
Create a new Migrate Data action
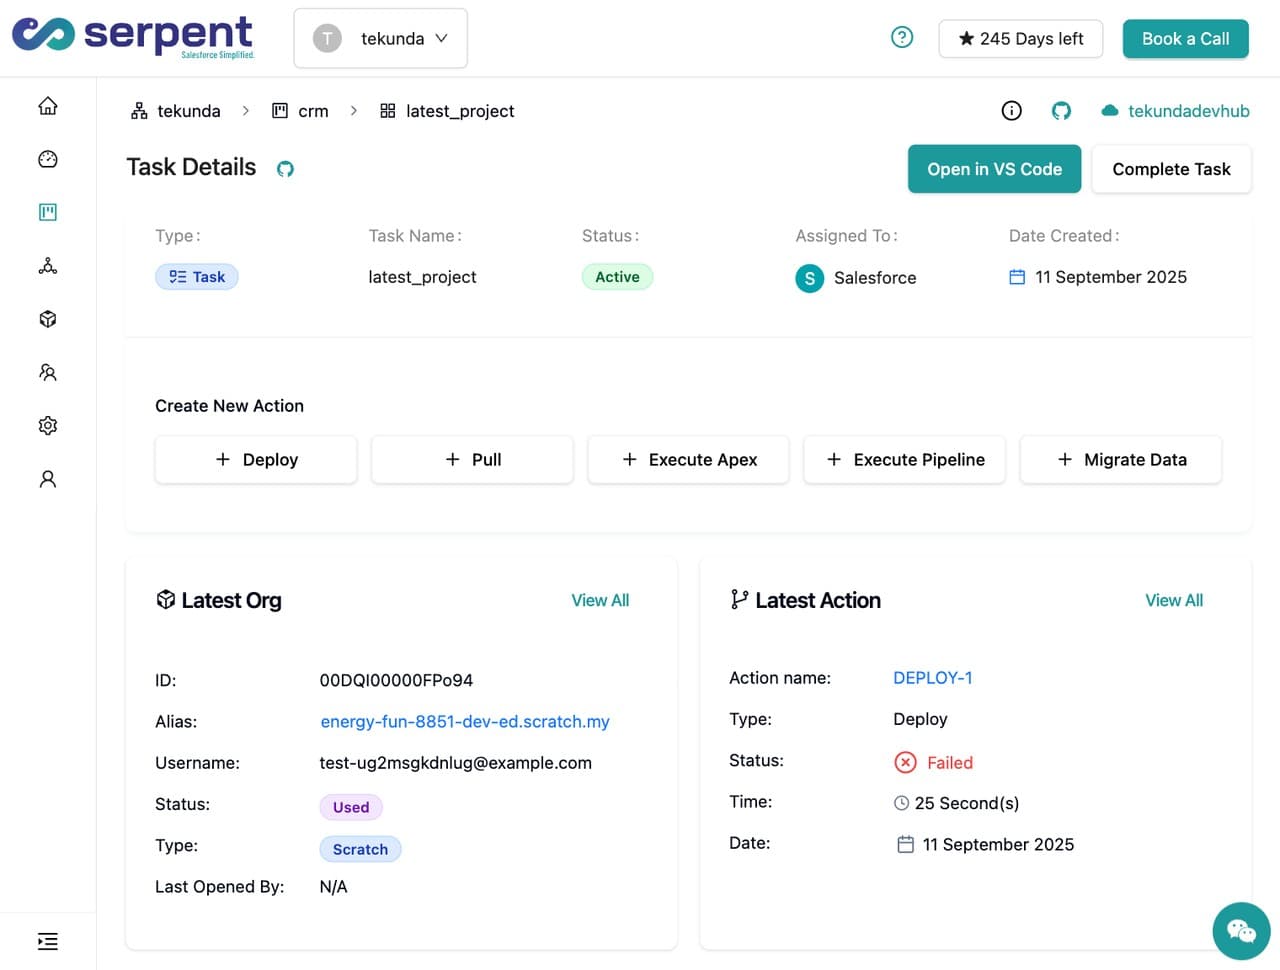pyautogui.click(x=1120, y=459)
